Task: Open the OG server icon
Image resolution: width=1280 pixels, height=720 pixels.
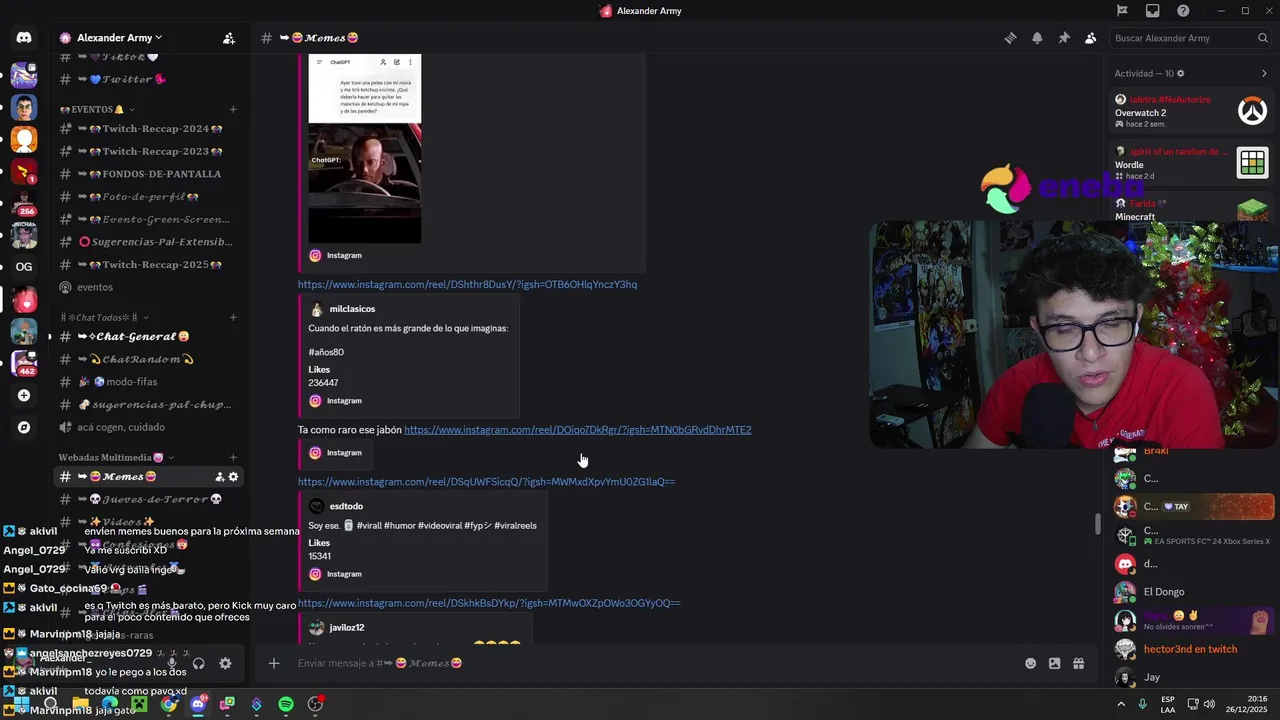Action: click(24, 267)
